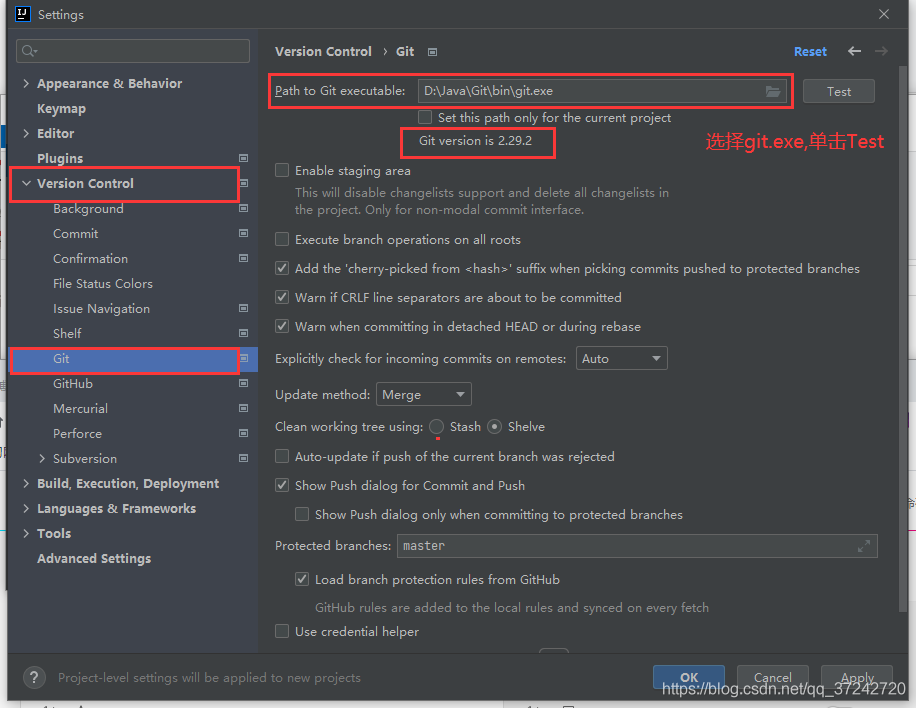Screen dimensions: 916x708
Task: Select Mercurial settings item
Action: [81, 409]
